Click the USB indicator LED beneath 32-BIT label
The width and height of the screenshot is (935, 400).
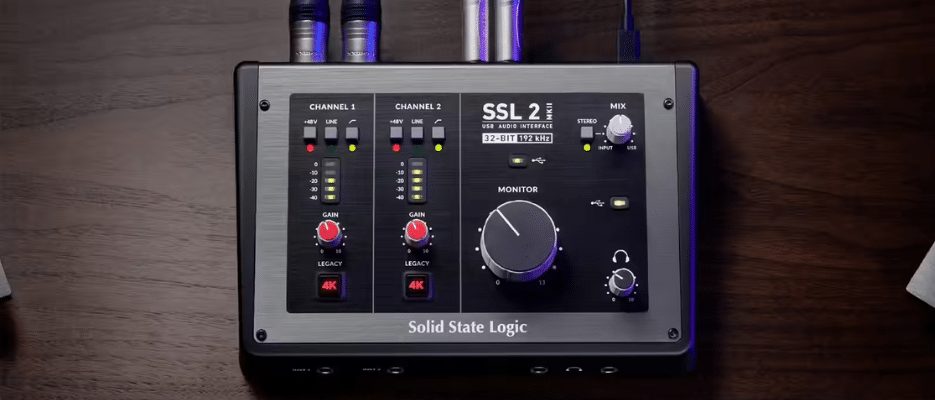coord(517,160)
